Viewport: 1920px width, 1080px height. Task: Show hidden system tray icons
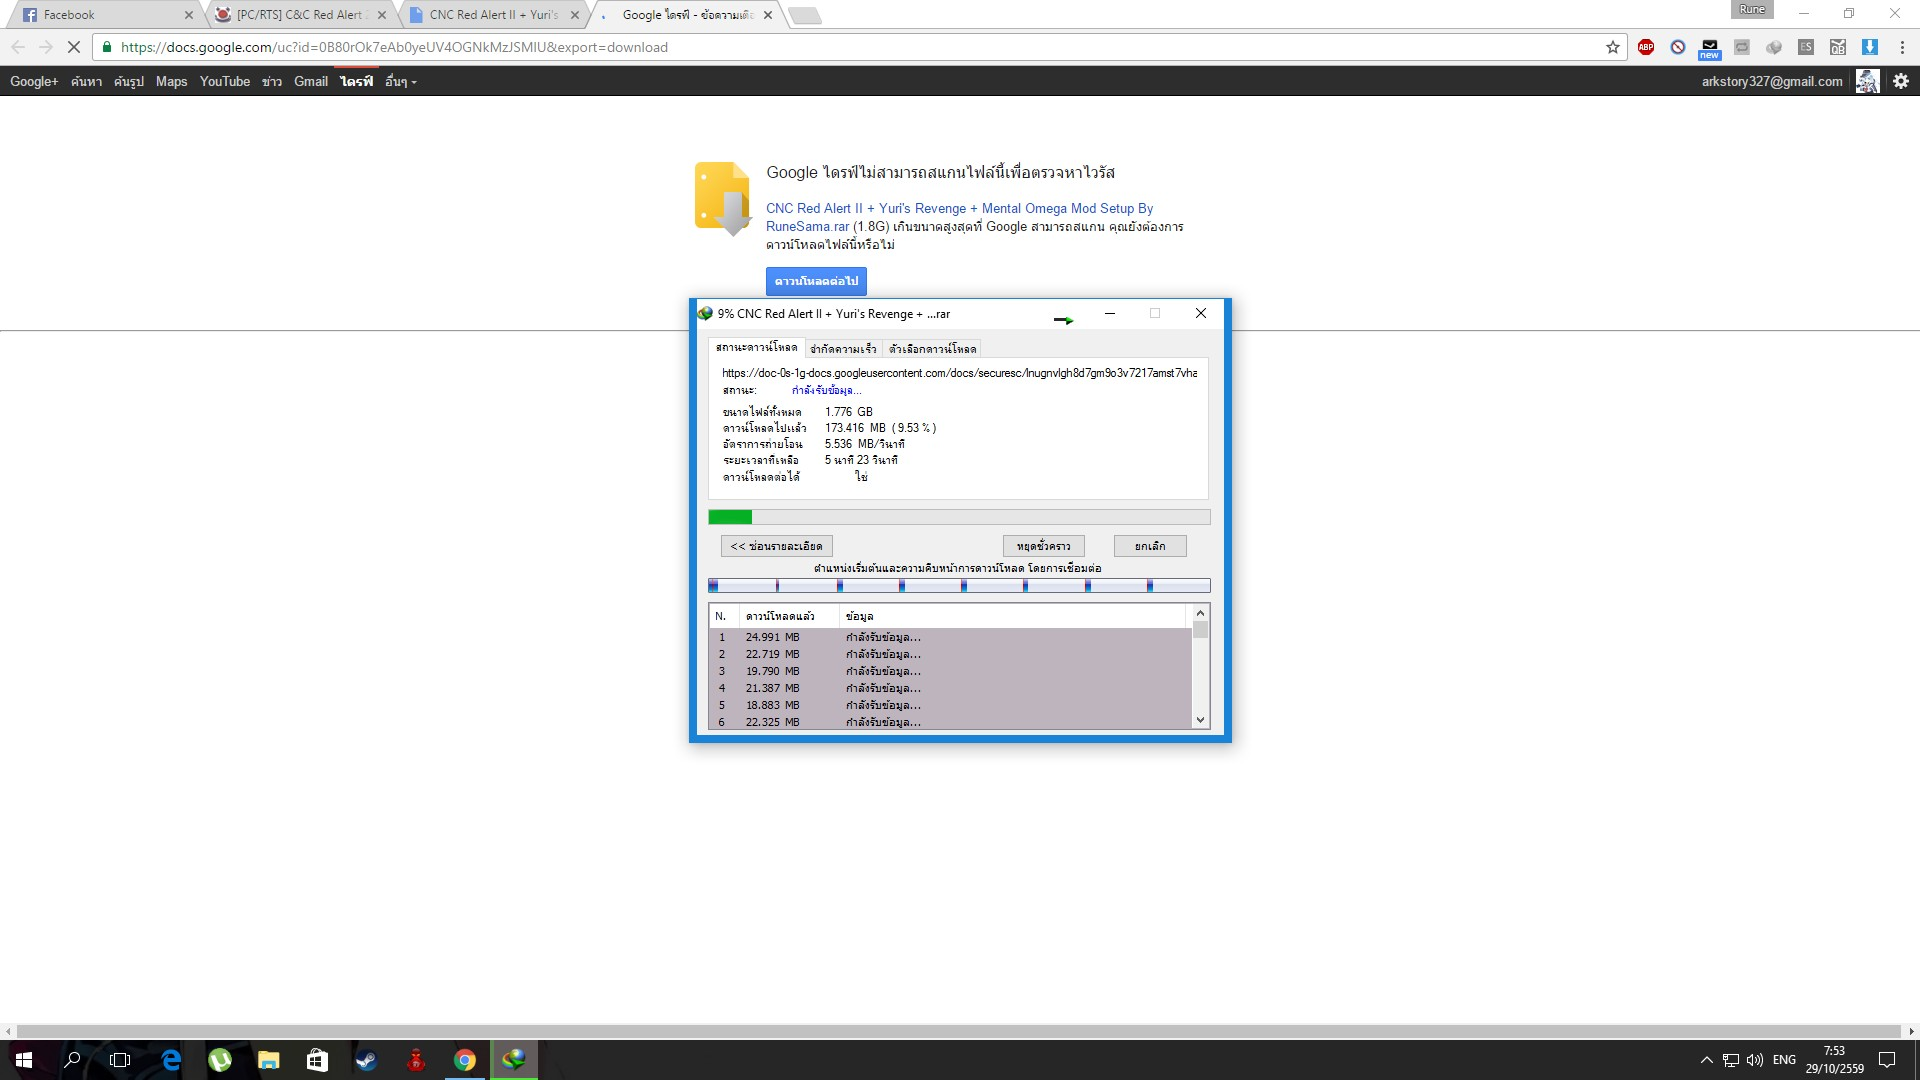coord(1706,1060)
